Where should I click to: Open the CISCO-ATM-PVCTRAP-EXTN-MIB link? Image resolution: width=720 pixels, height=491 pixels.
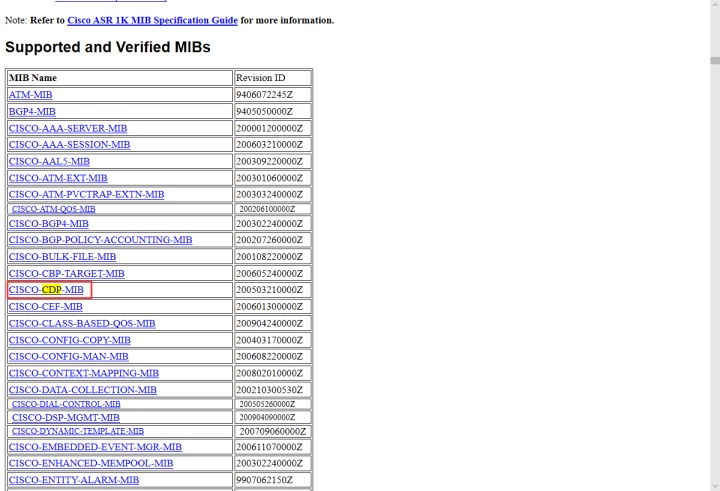tap(86, 195)
